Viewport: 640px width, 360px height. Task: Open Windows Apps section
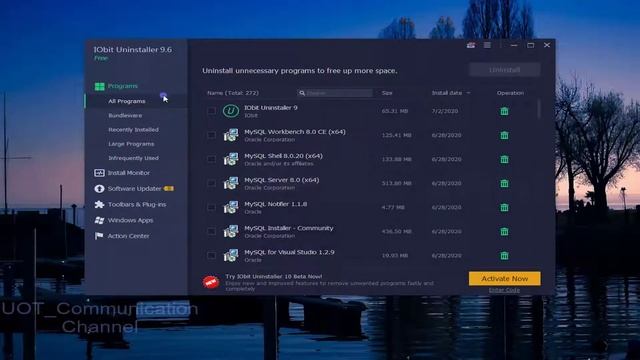(130, 220)
